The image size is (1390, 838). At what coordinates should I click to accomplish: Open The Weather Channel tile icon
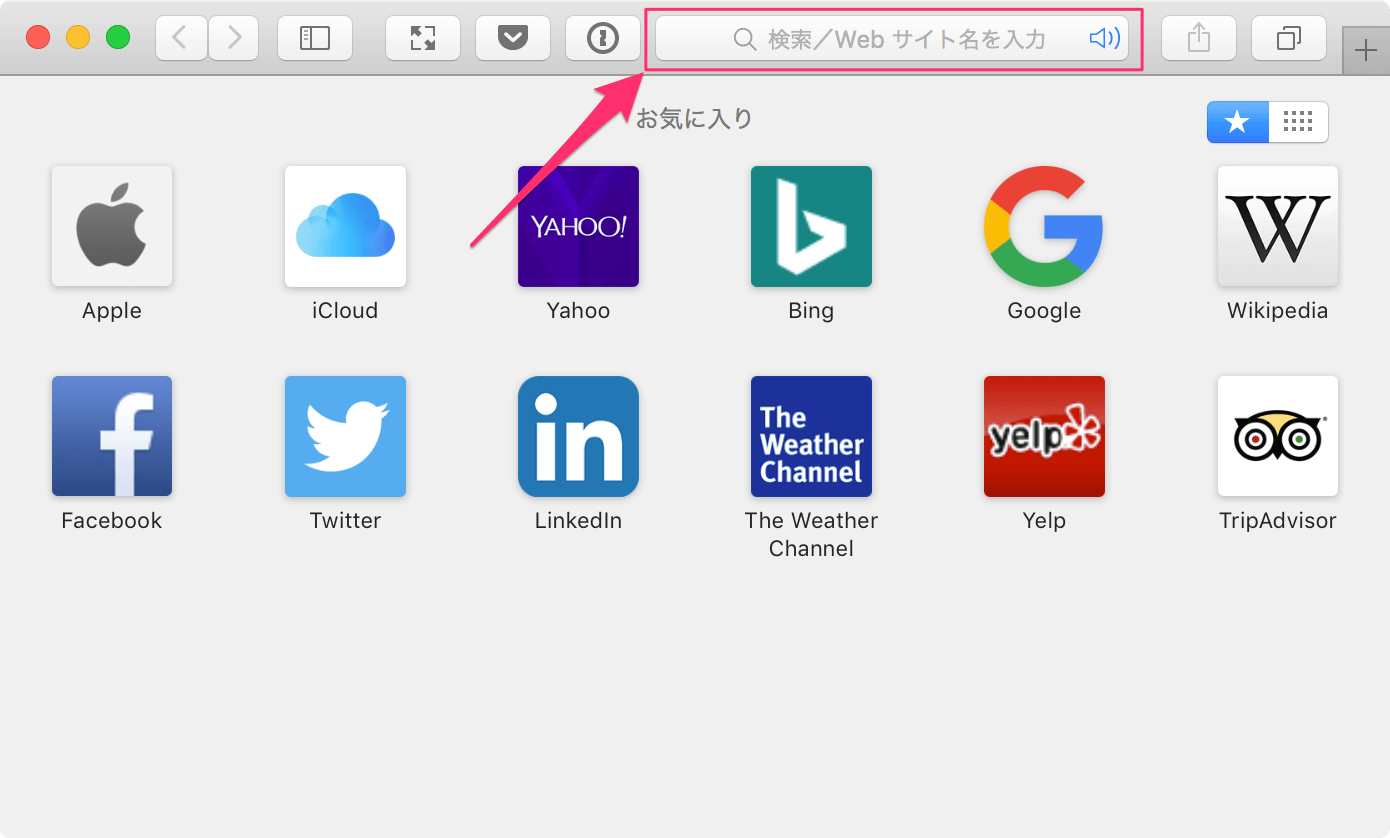tap(811, 436)
